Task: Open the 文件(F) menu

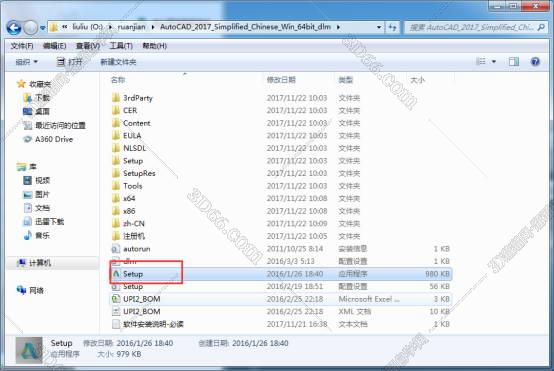Action: [22, 46]
